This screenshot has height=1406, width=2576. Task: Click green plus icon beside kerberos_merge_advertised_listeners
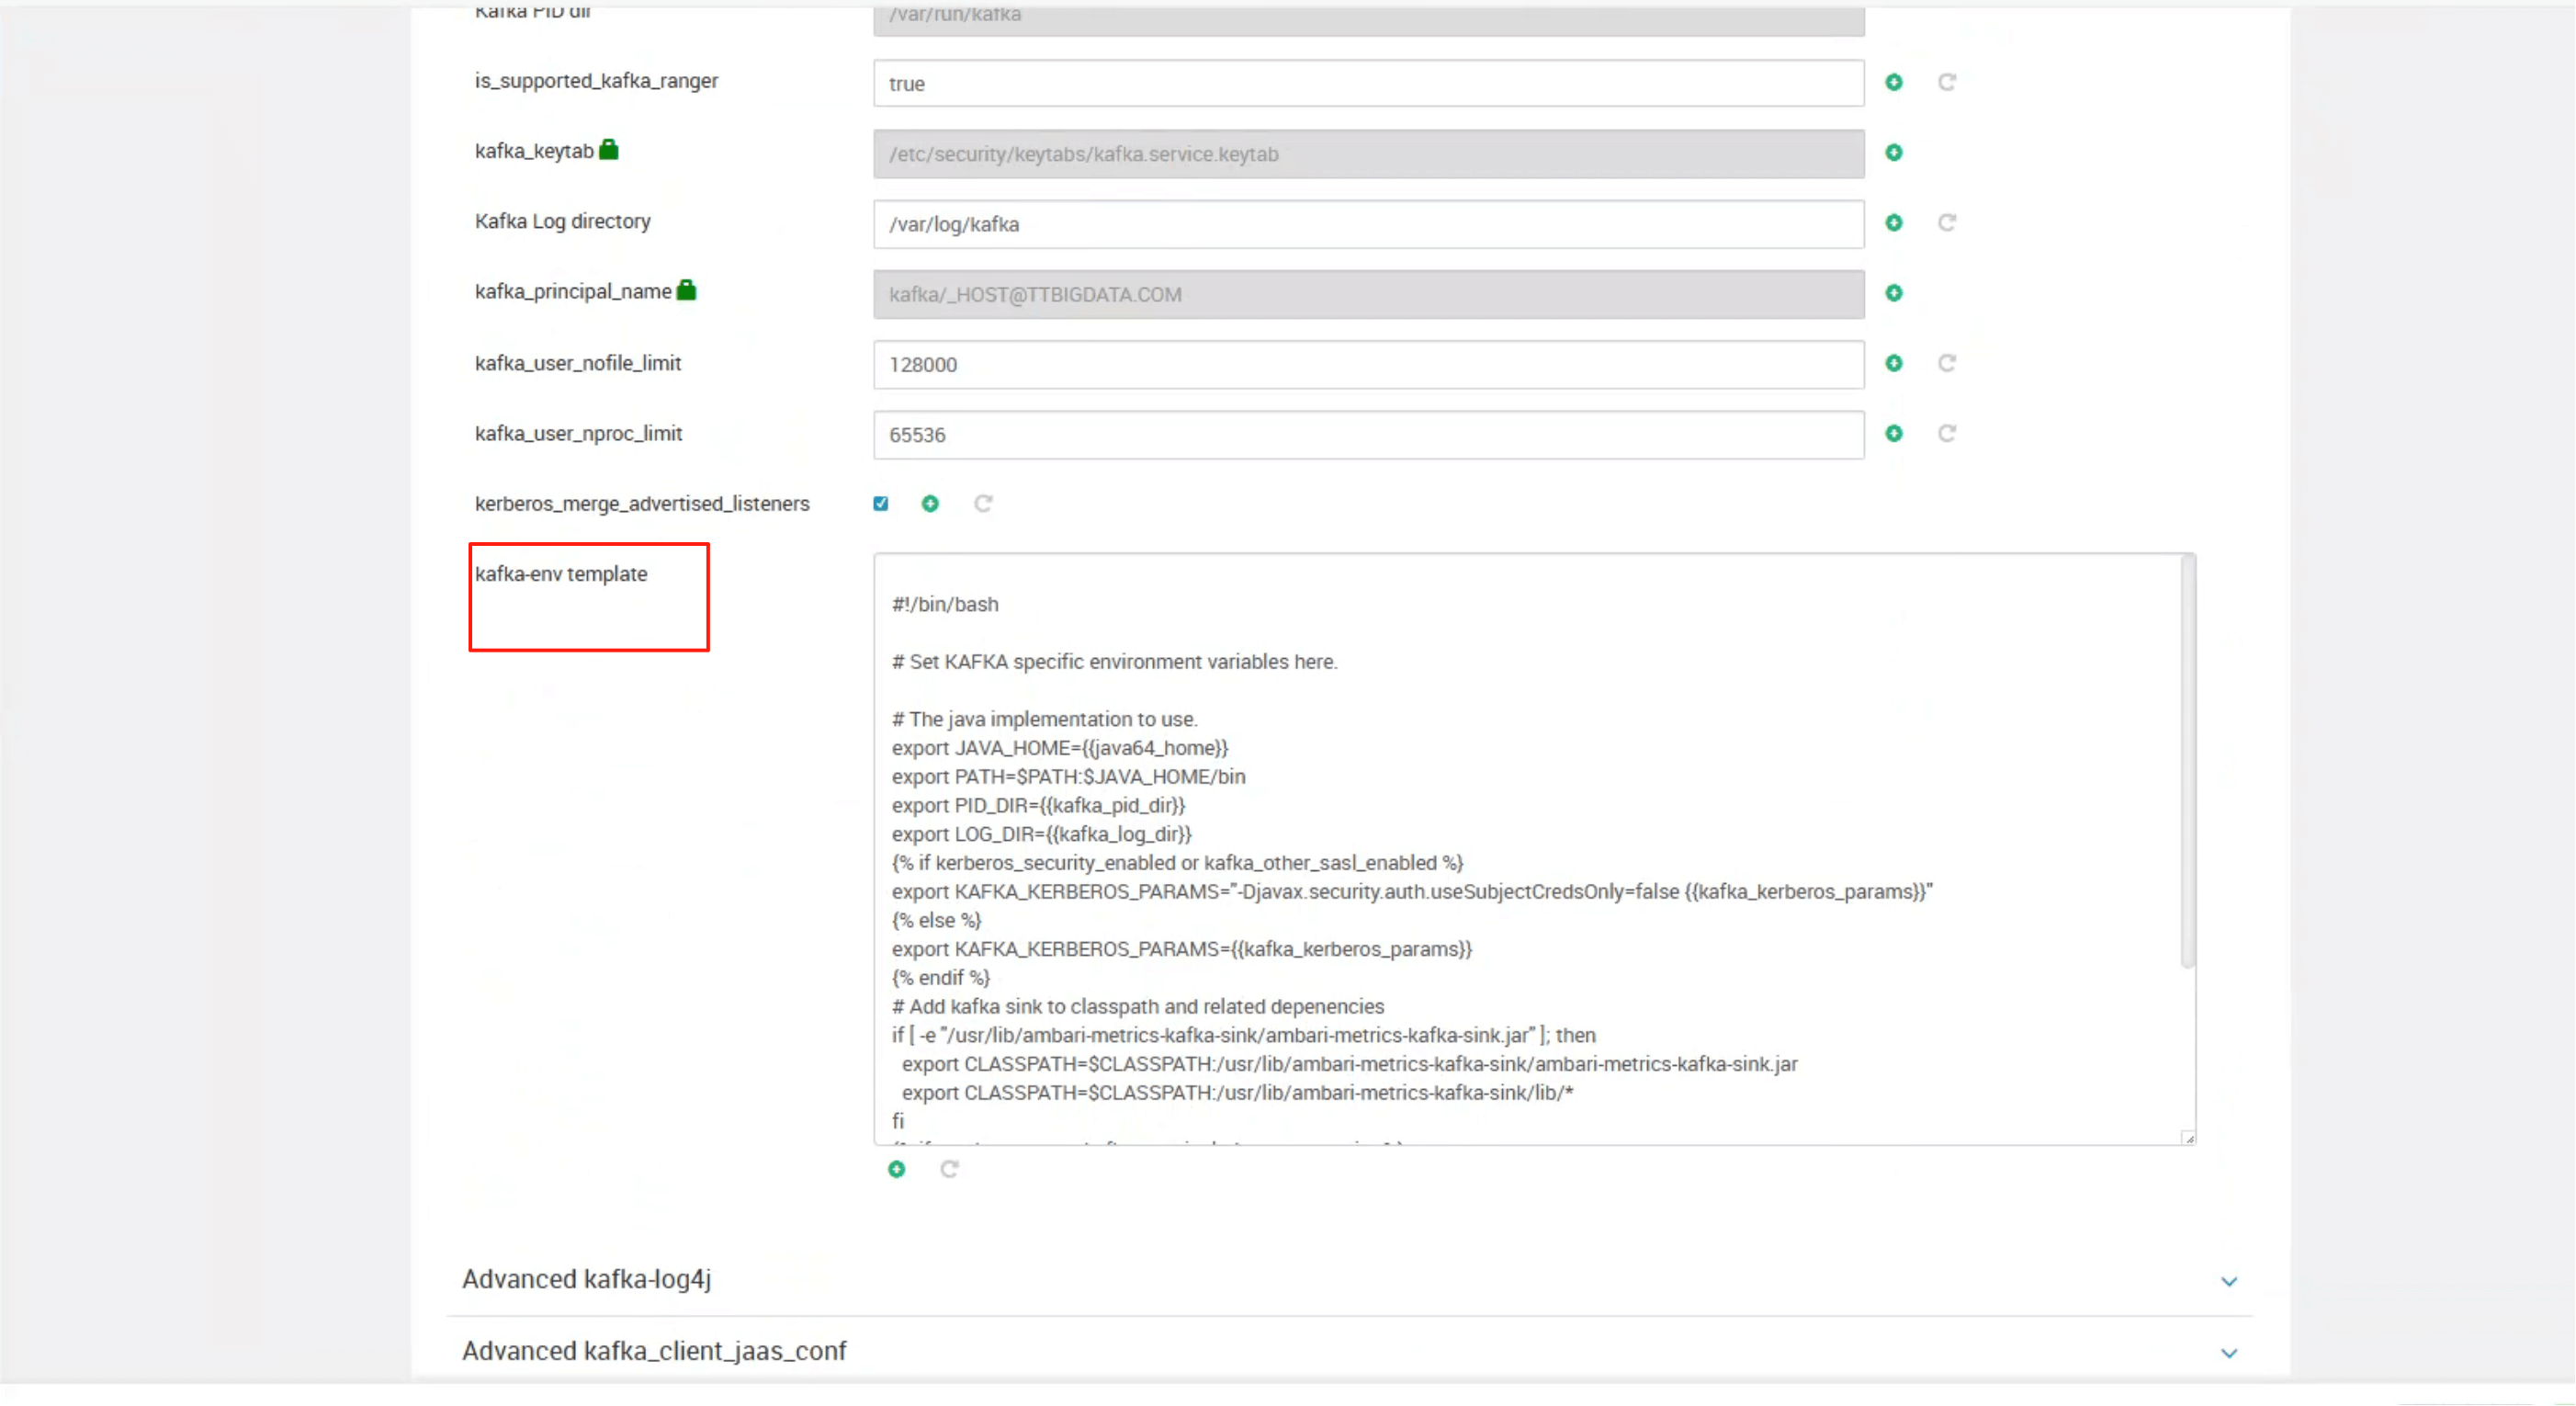pos(930,504)
